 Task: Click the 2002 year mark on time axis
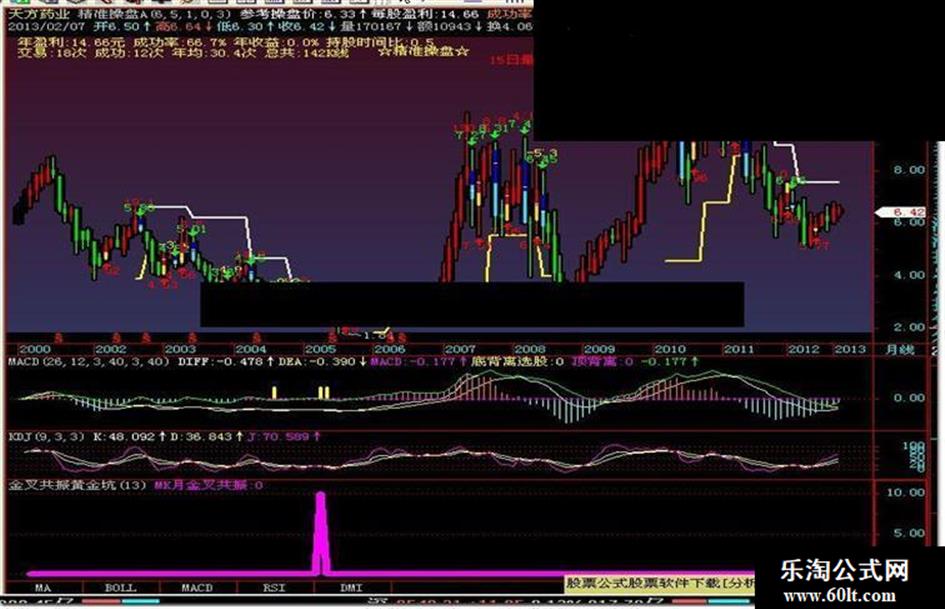pyautogui.click(x=111, y=349)
